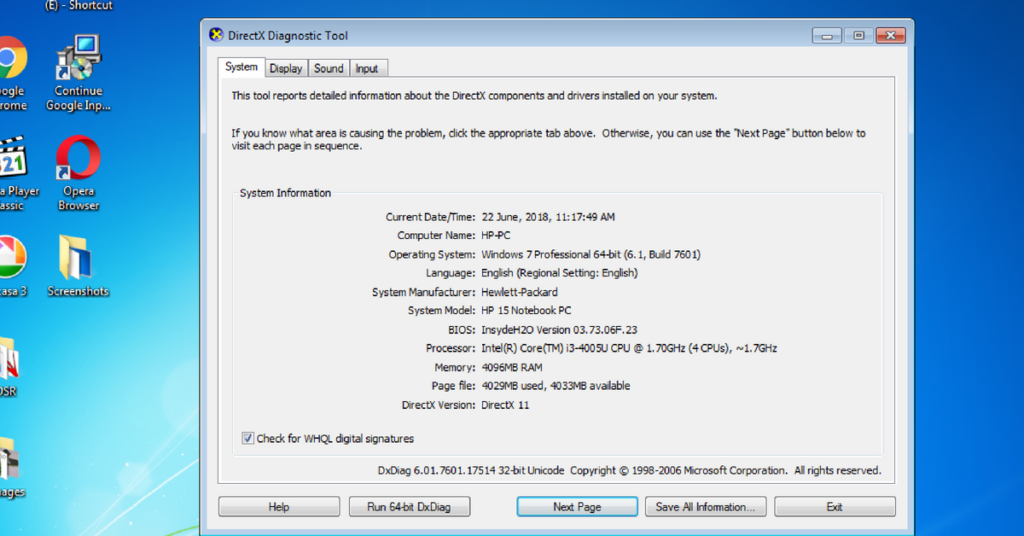The image size is (1024, 536).
Task: Select the System tab
Action: (241, 67)
